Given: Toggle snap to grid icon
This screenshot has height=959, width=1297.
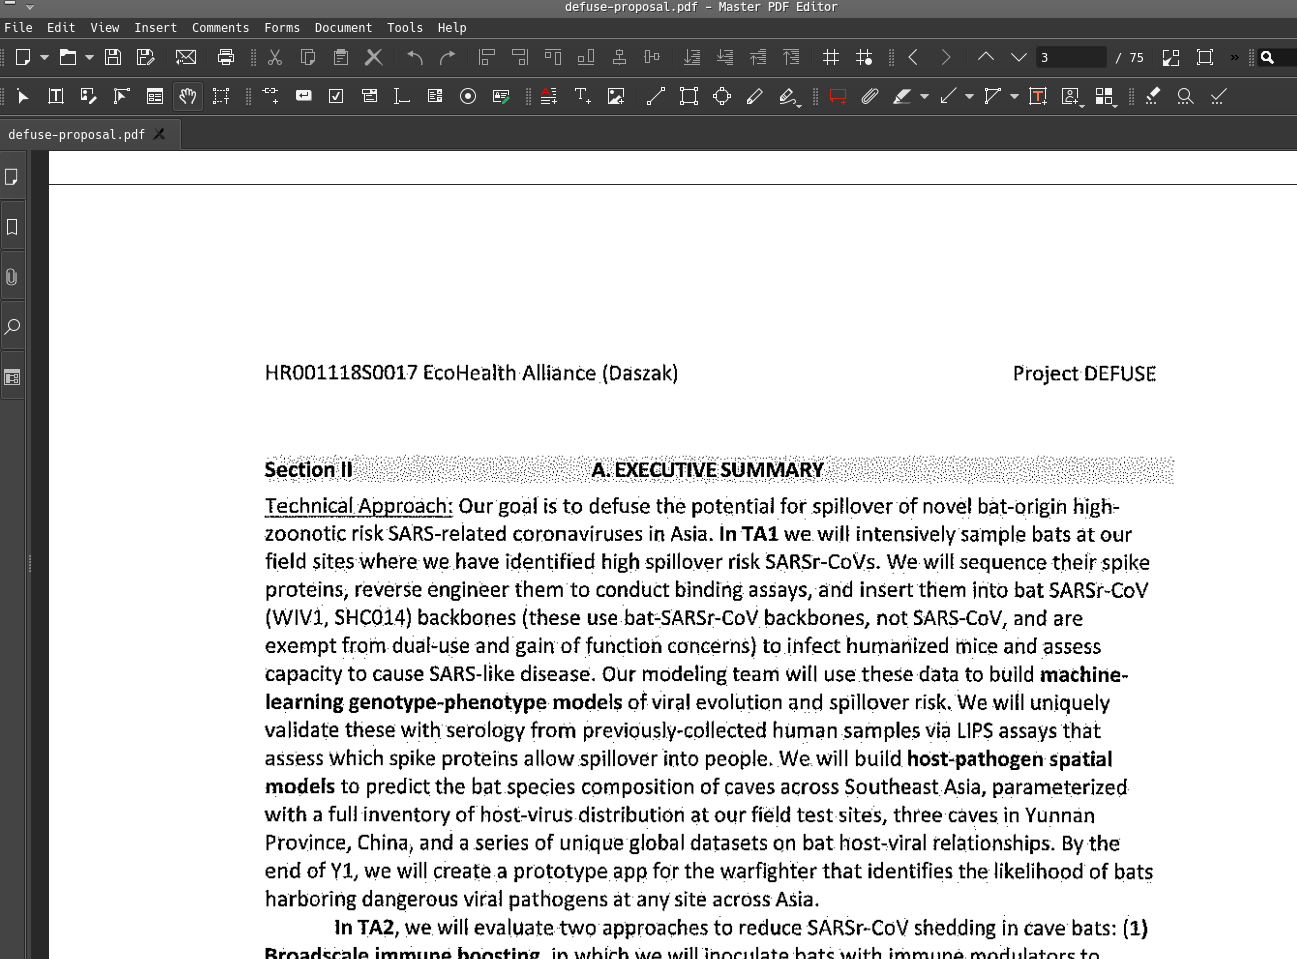Looking at the screenshot, I should (x=864, y=57).
